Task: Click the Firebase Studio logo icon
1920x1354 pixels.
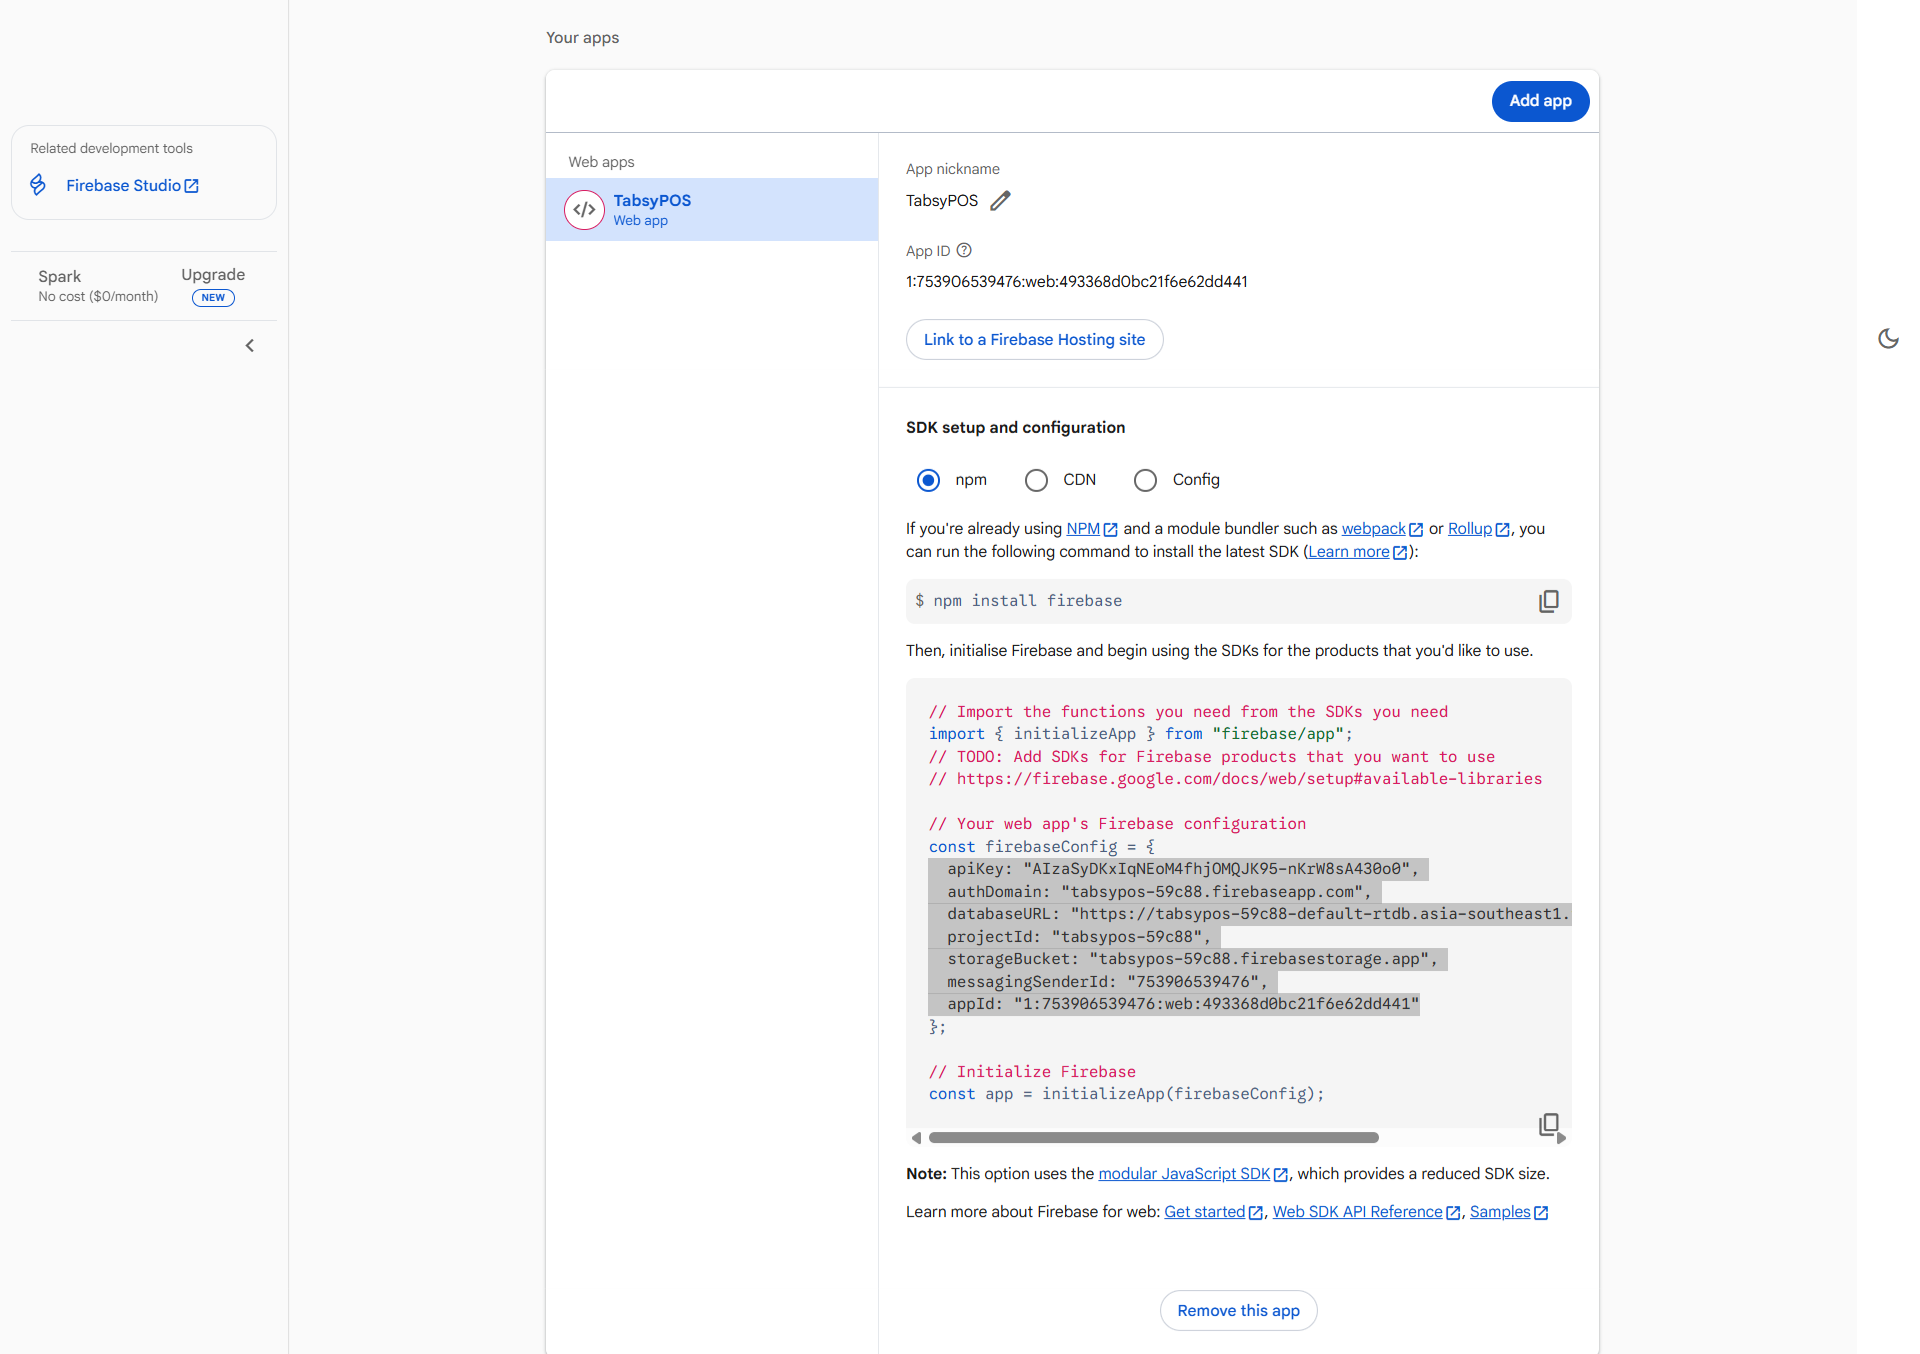Action: [x=38, y=185]
